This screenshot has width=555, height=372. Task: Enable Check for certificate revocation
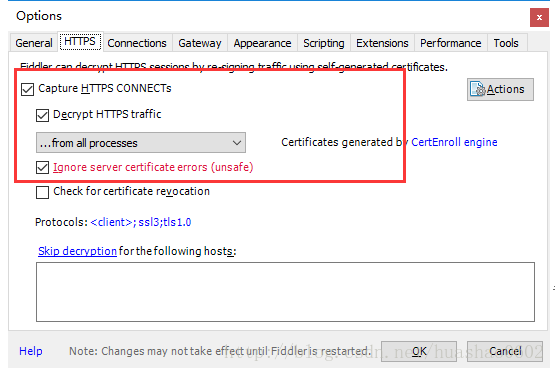pyautogui.click(x=42, y=193)
